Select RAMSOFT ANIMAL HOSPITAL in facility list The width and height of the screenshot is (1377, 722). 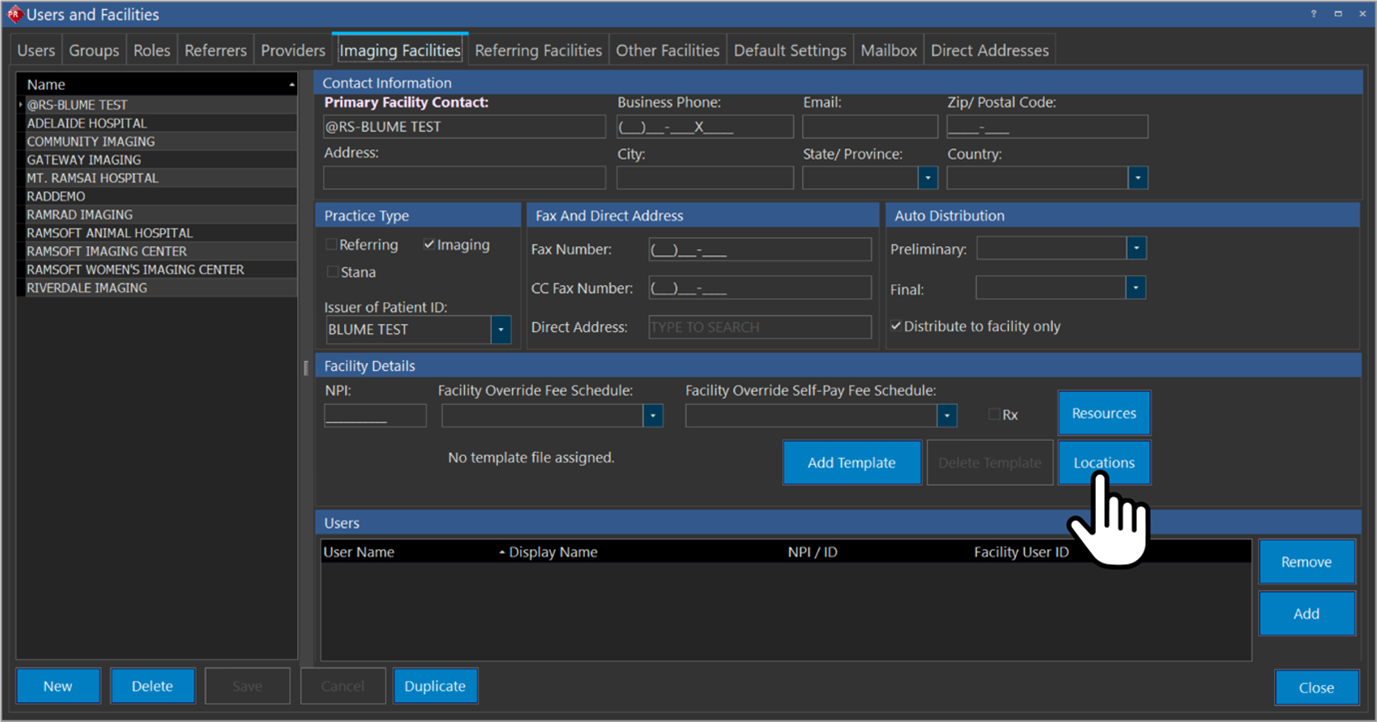109,233
